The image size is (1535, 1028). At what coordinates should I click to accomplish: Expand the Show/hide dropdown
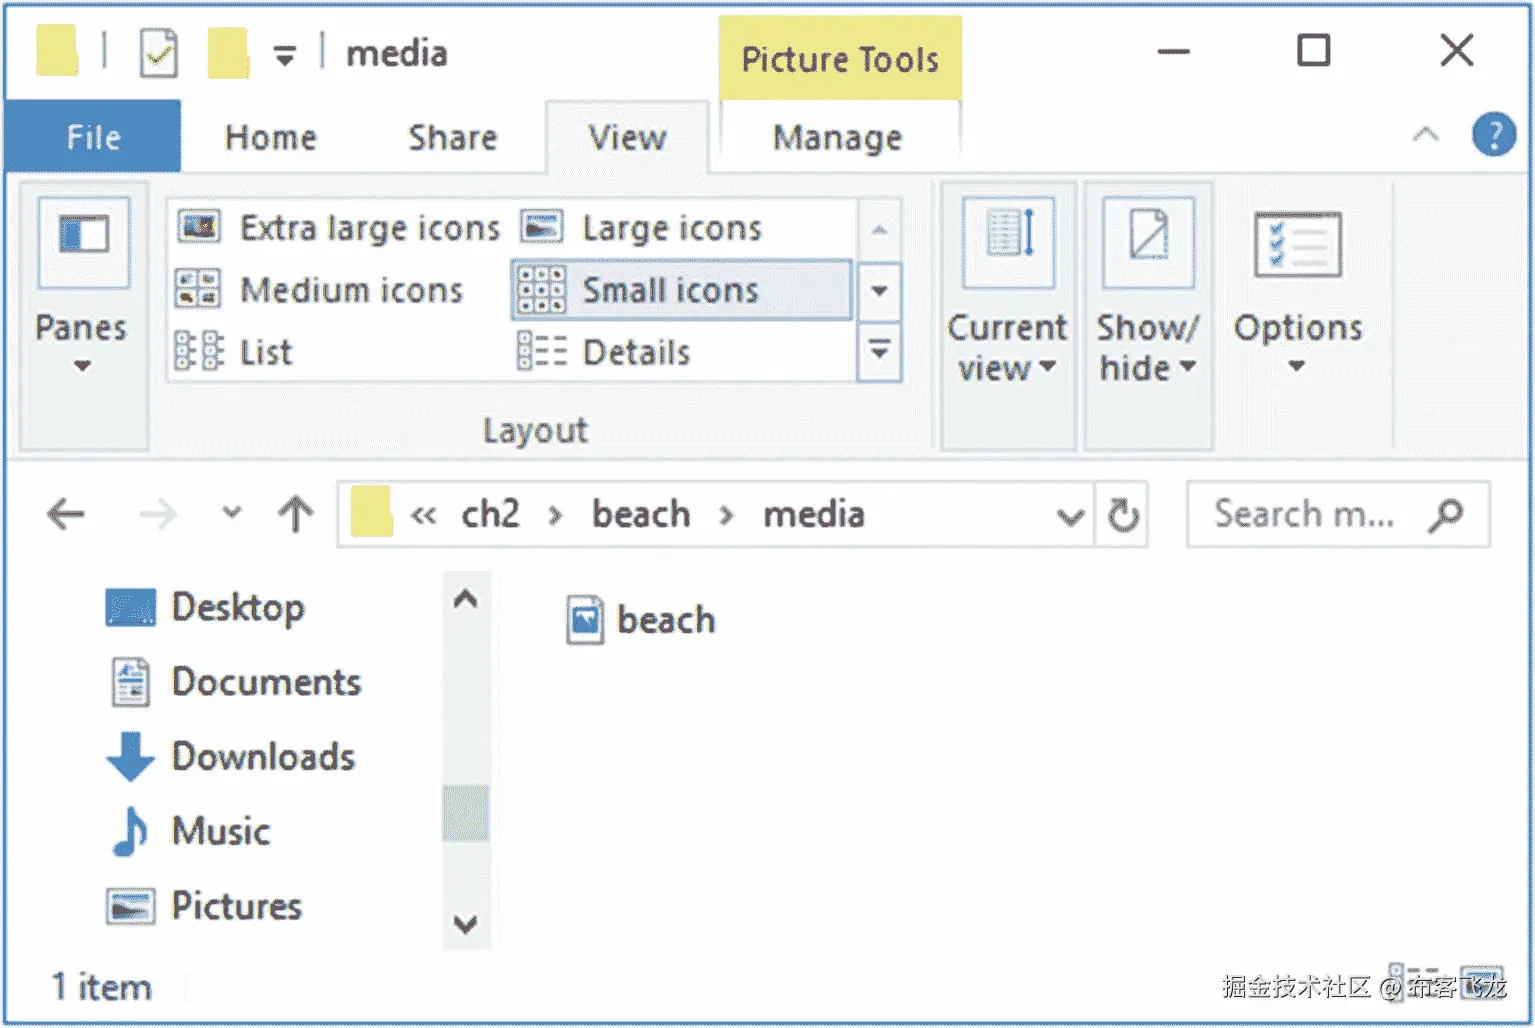point(1147,290)
